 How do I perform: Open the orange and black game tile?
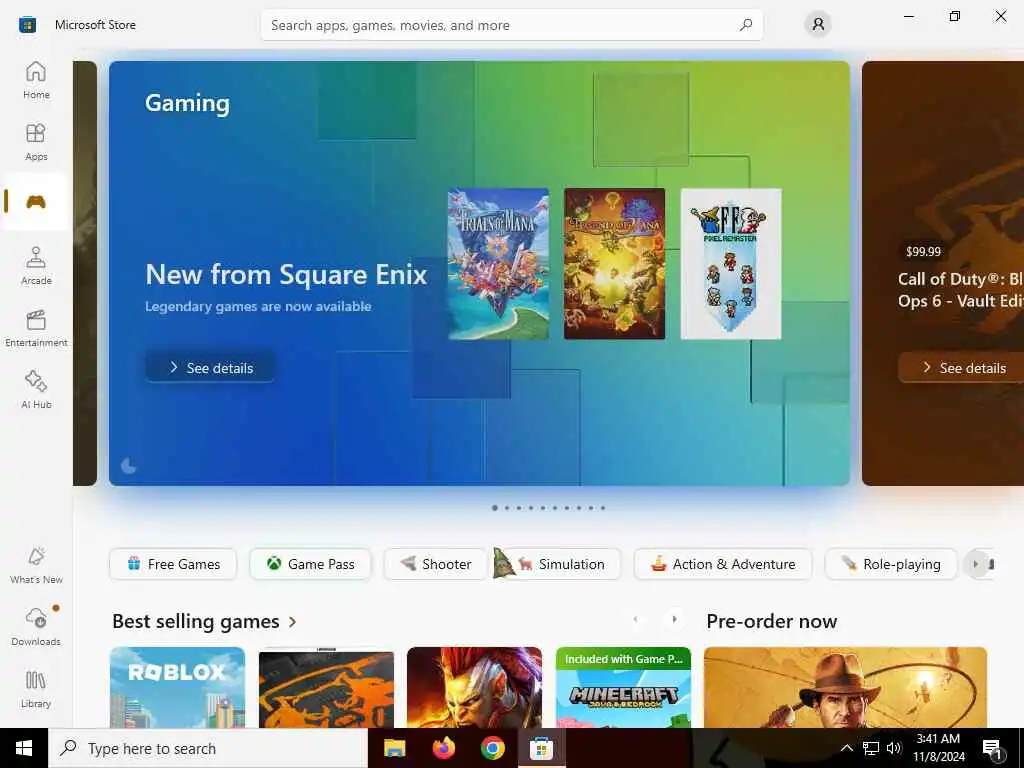[x=327, y=687]
